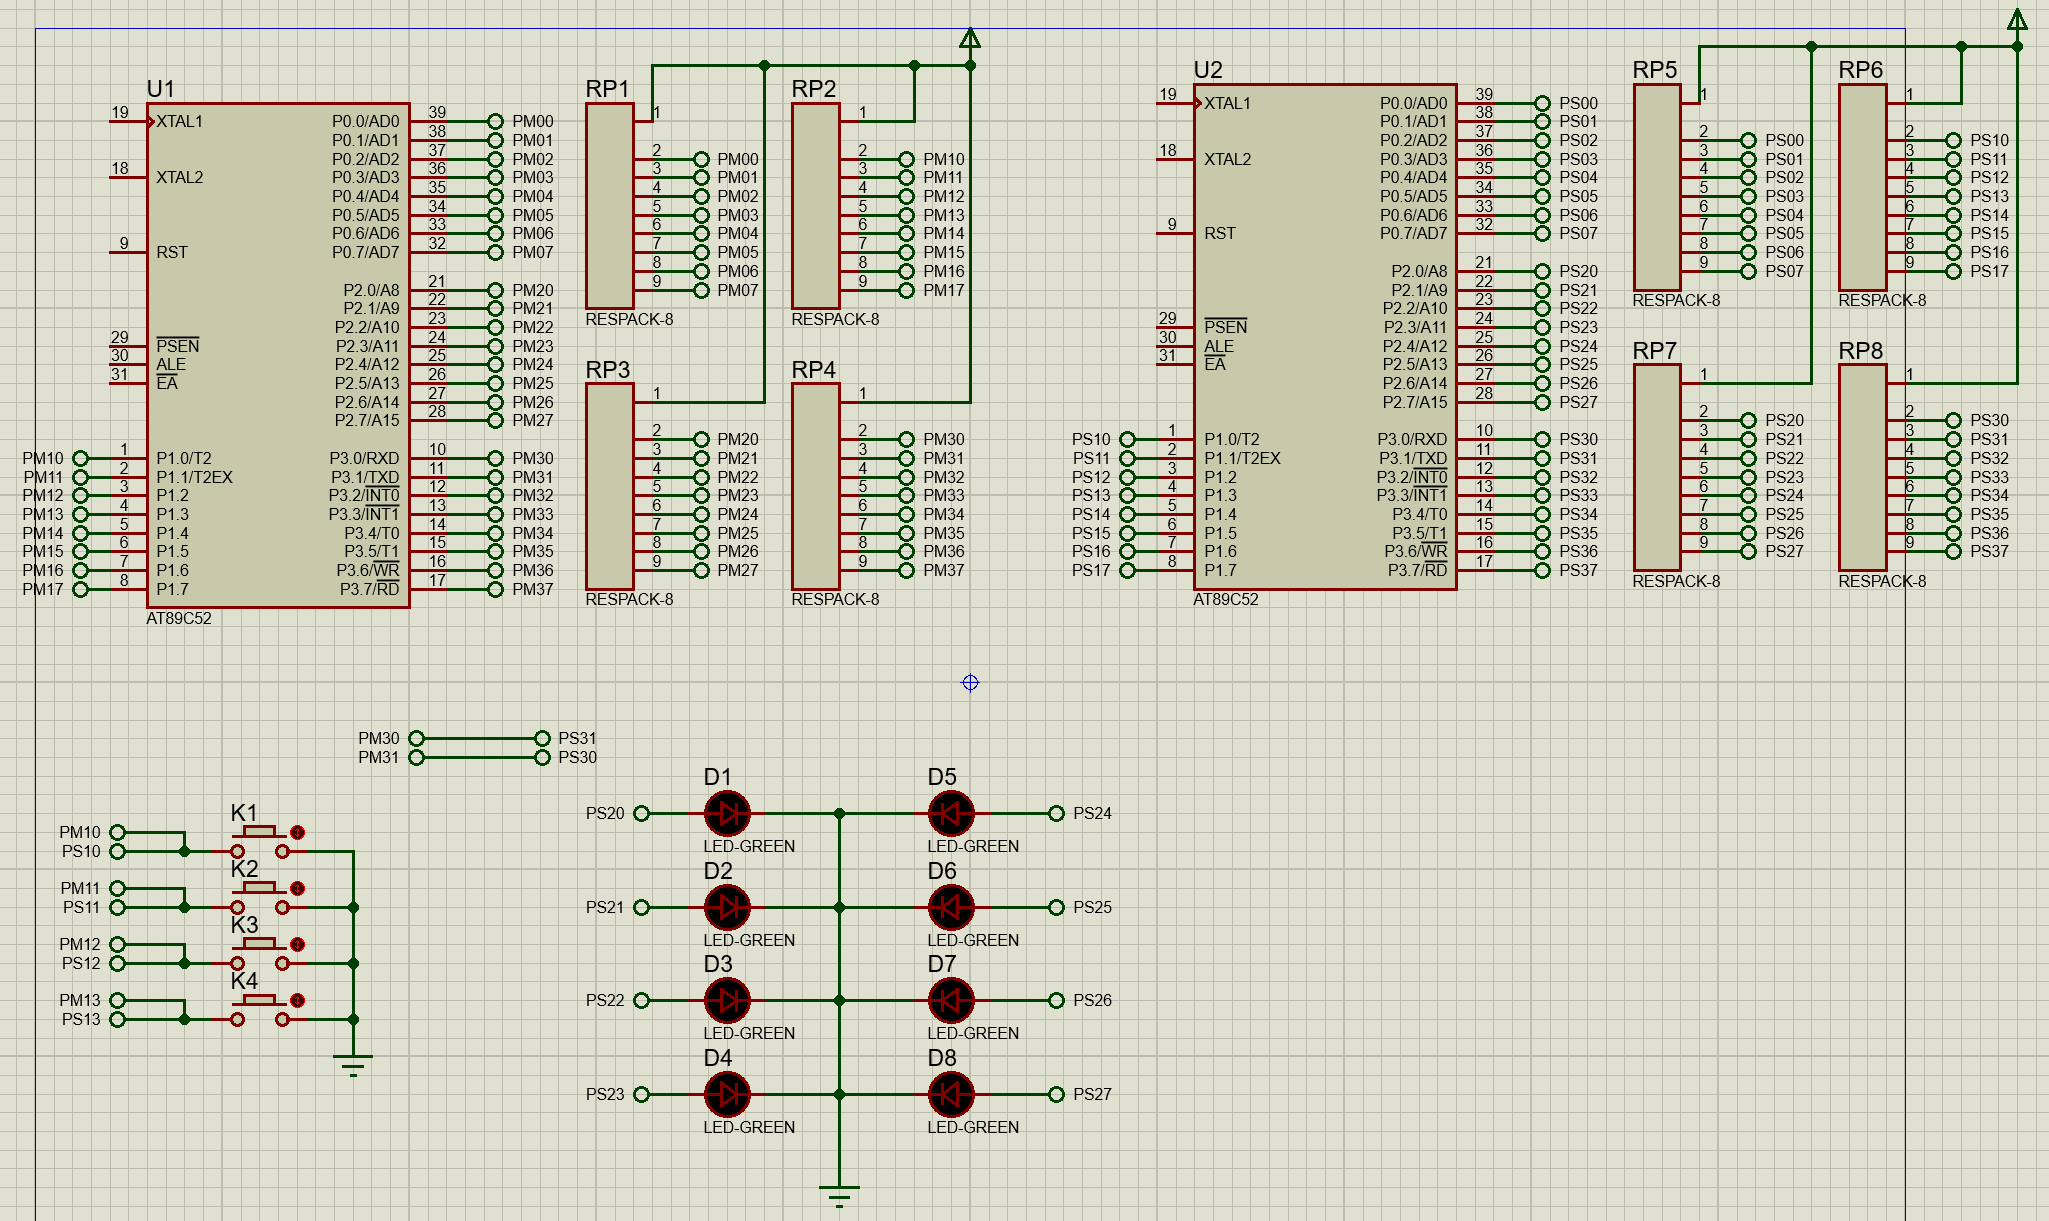Select the RP8 RESPACK-8 component

[x=1862, y=467]
